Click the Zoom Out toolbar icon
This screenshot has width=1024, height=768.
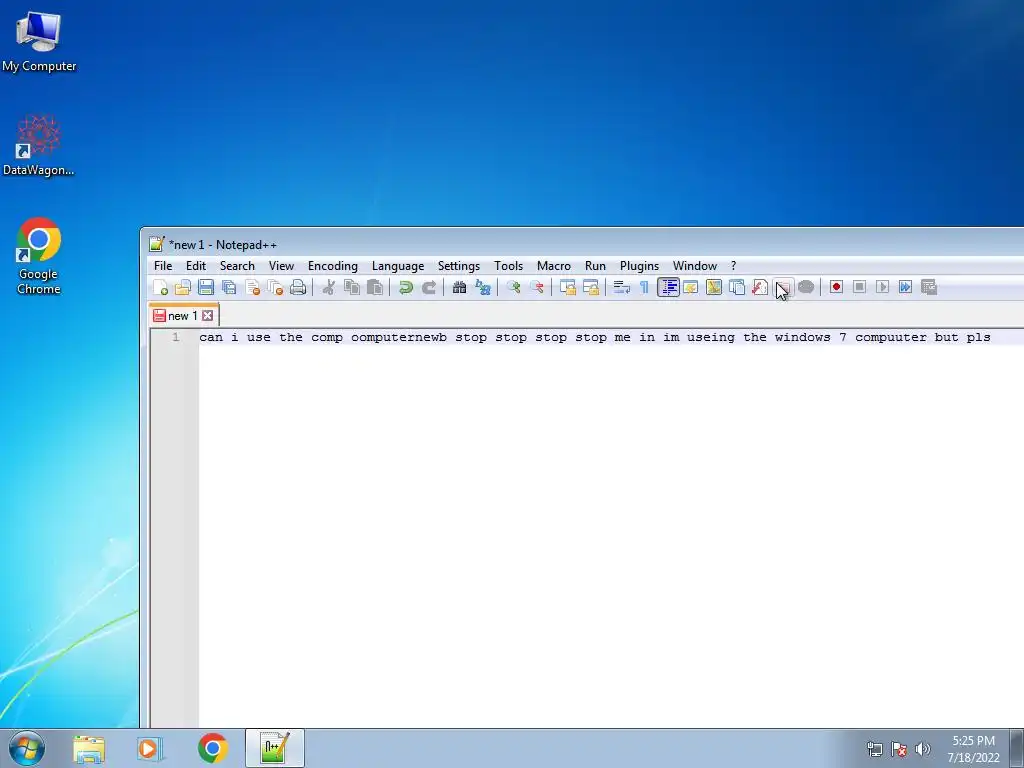[x=536, y=287]
